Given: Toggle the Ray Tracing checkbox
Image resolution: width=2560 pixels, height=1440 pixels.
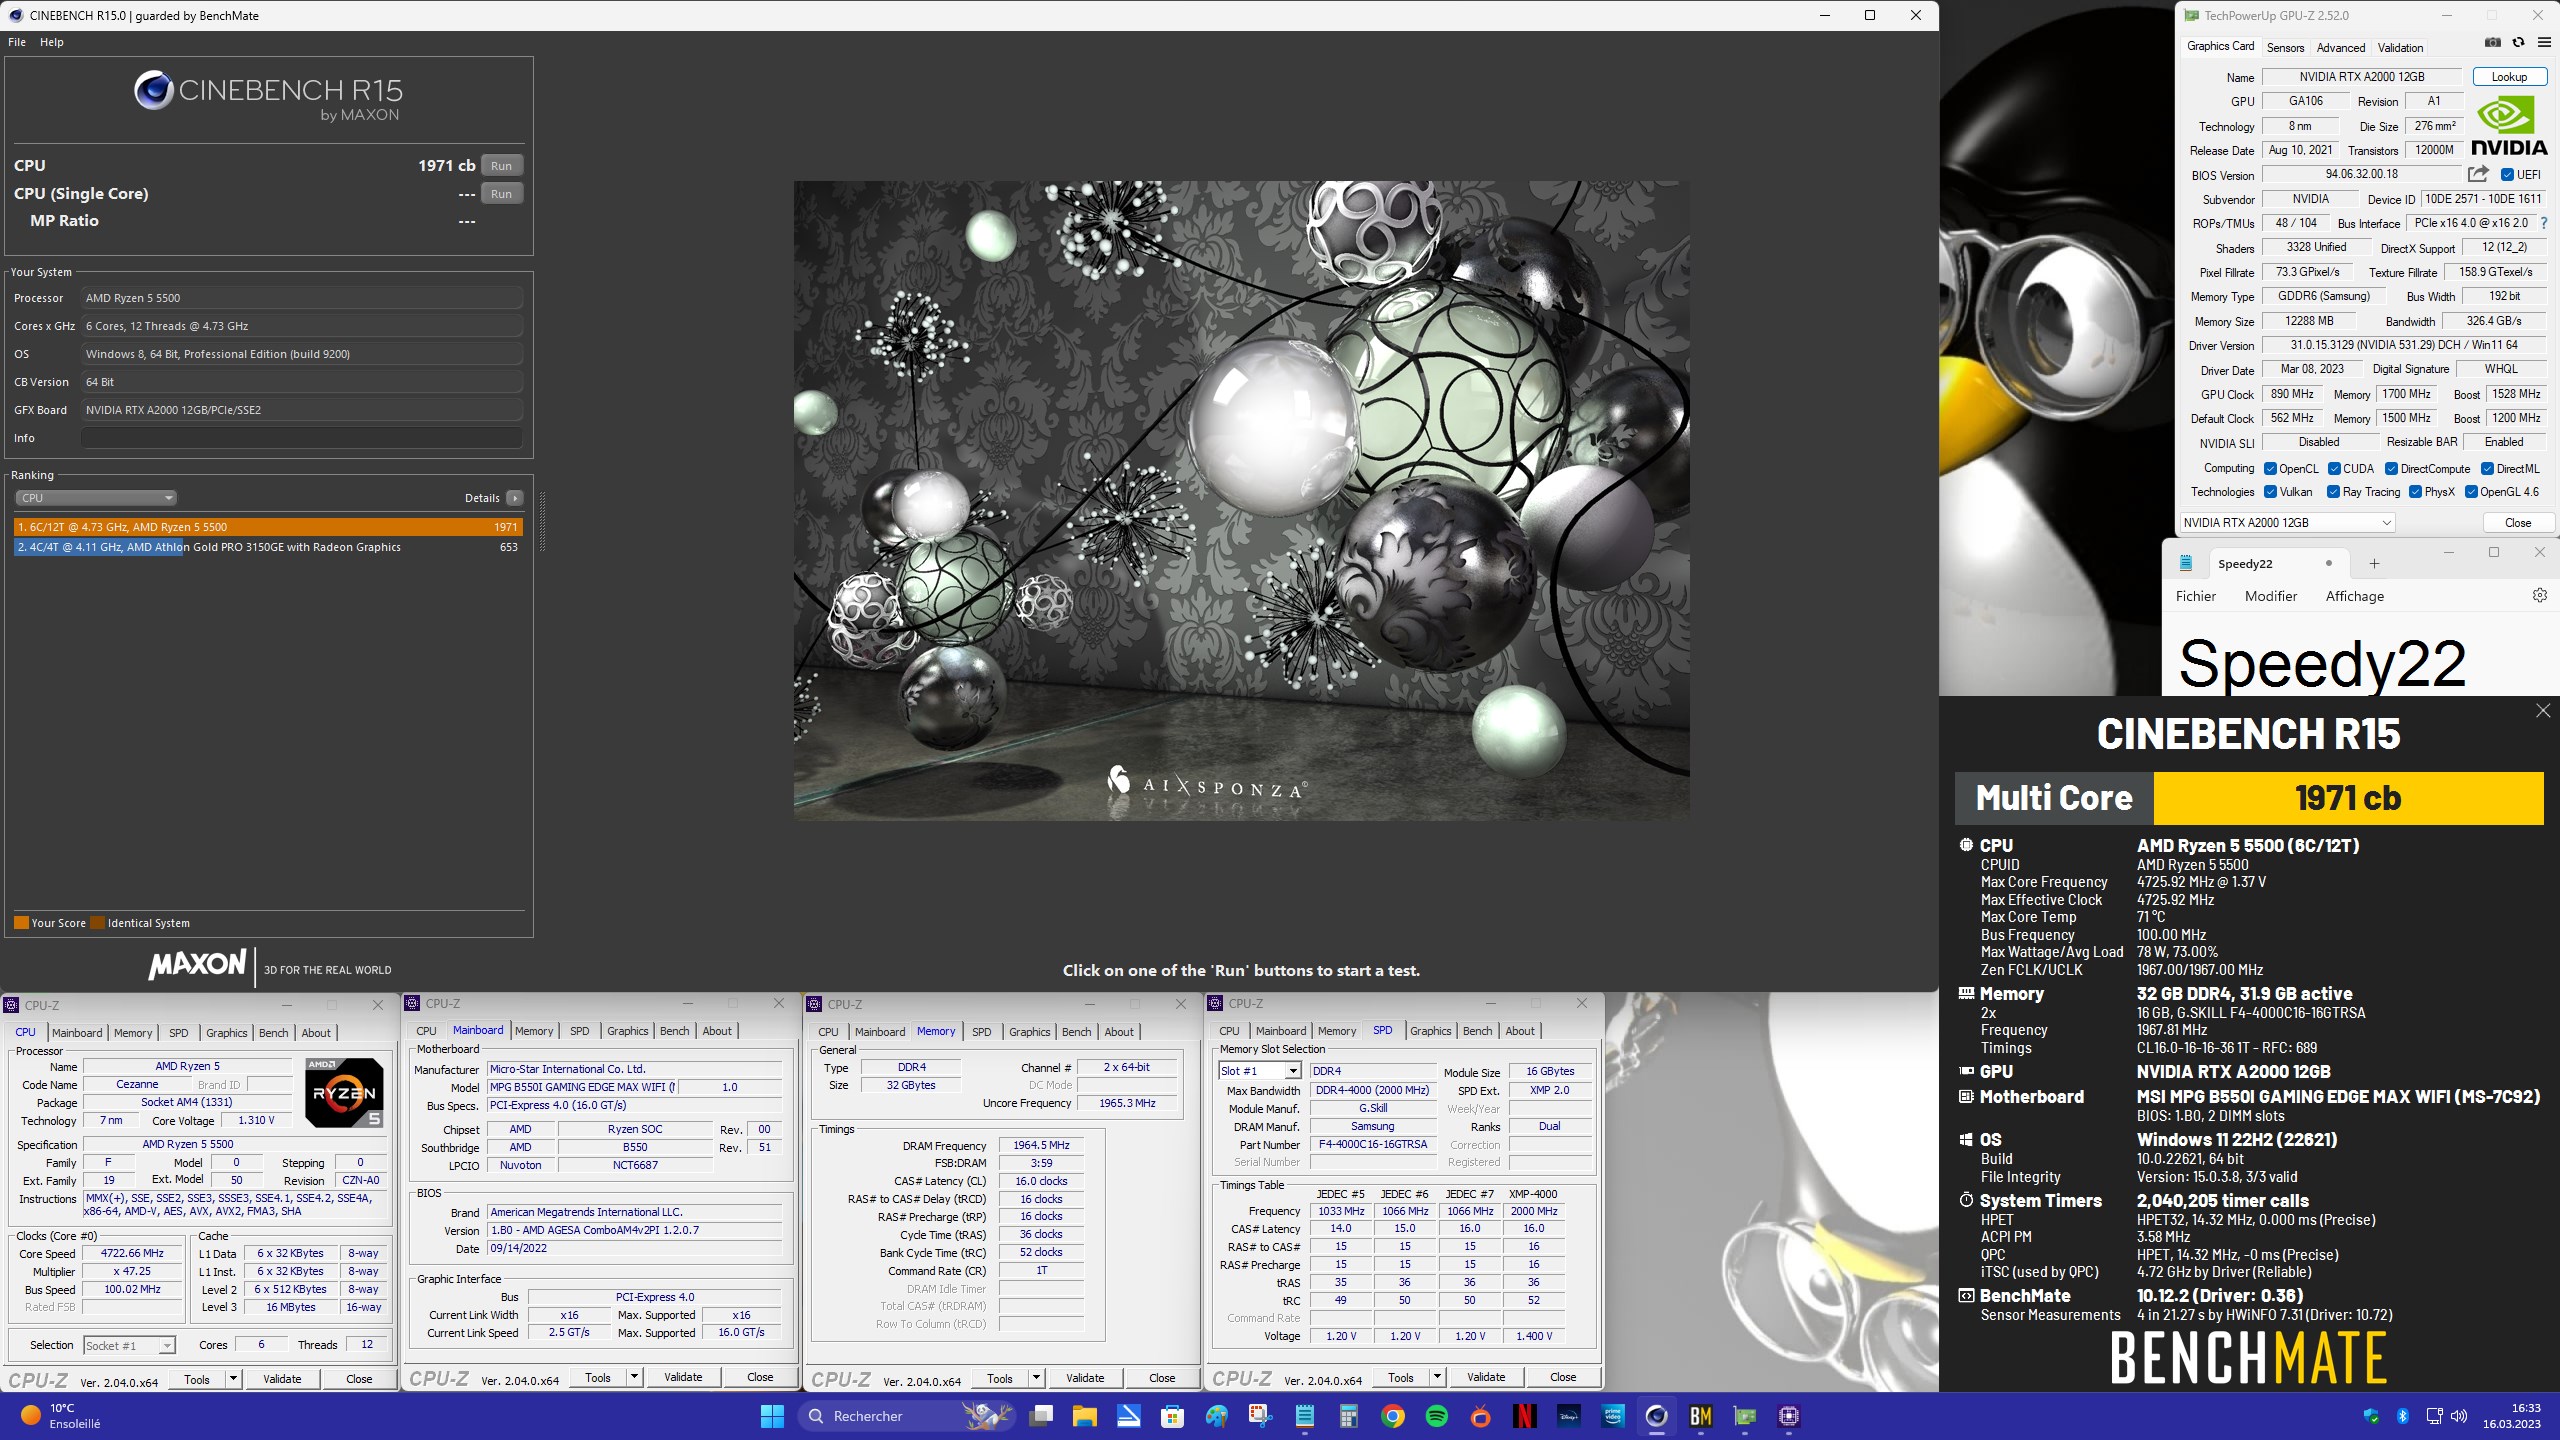Looking at the screenshot, I should tap(2333, 492).
